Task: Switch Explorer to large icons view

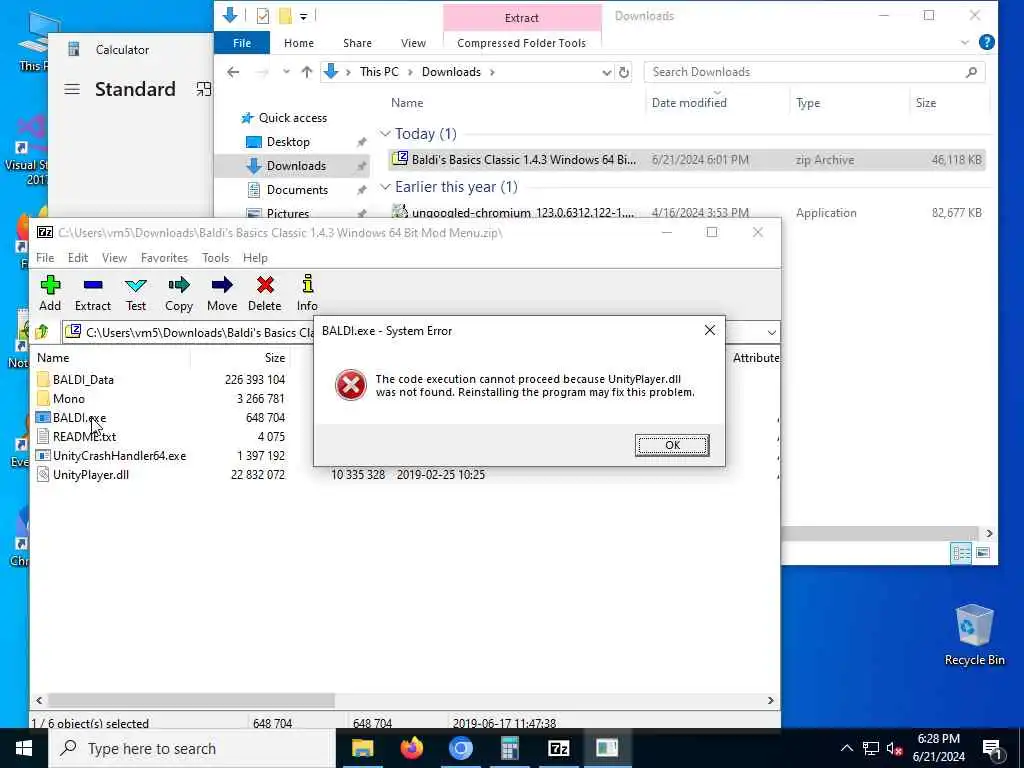Action: click(x=982, y=553)
